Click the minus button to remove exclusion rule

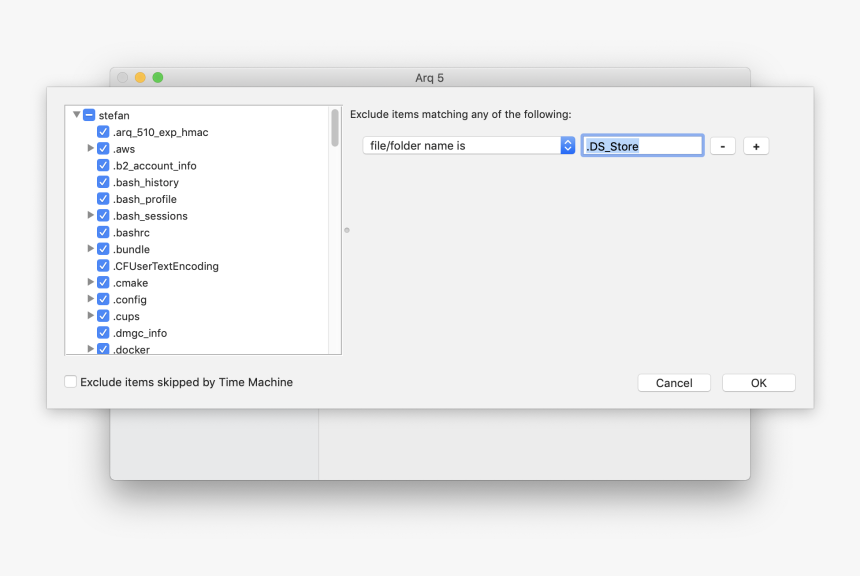tap(722, 146)
